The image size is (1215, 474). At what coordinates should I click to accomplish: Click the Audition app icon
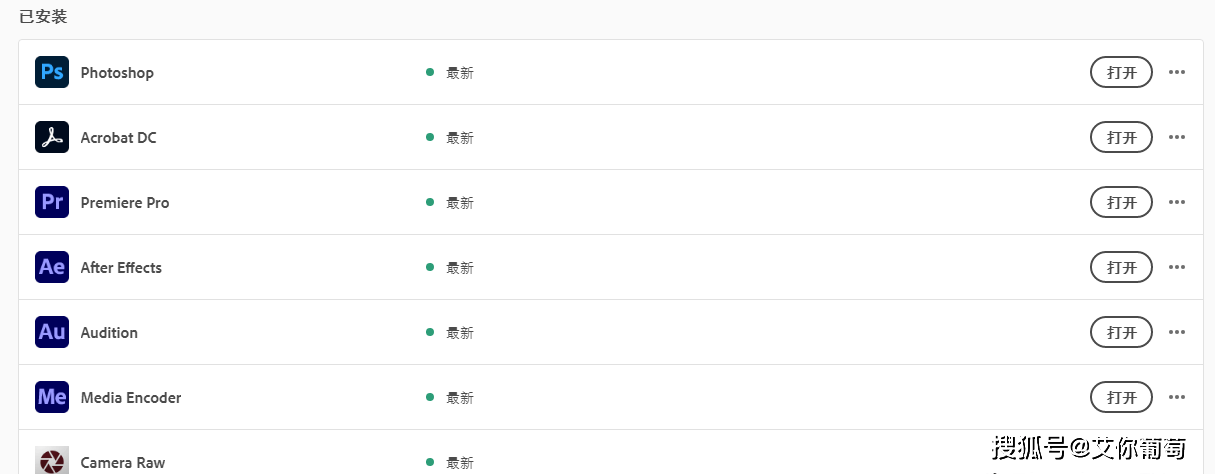52,333
